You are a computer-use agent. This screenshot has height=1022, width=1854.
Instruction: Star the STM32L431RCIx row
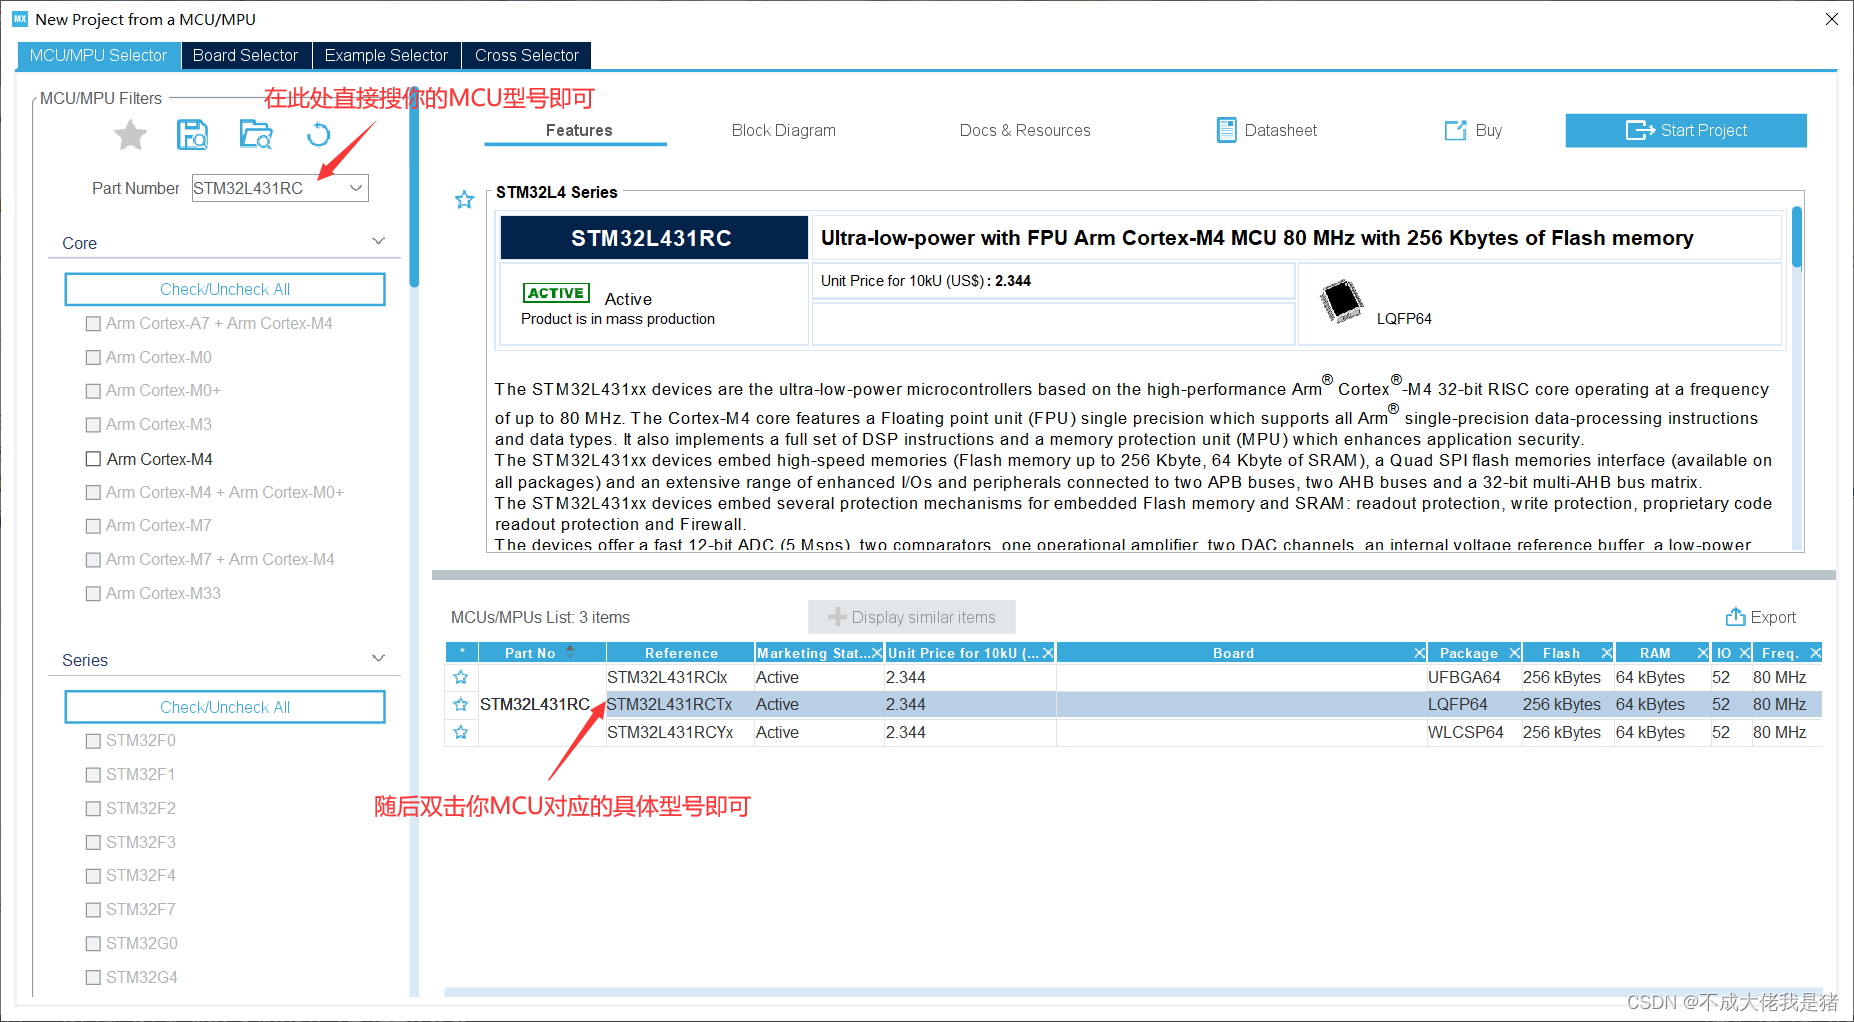[460, 677]
